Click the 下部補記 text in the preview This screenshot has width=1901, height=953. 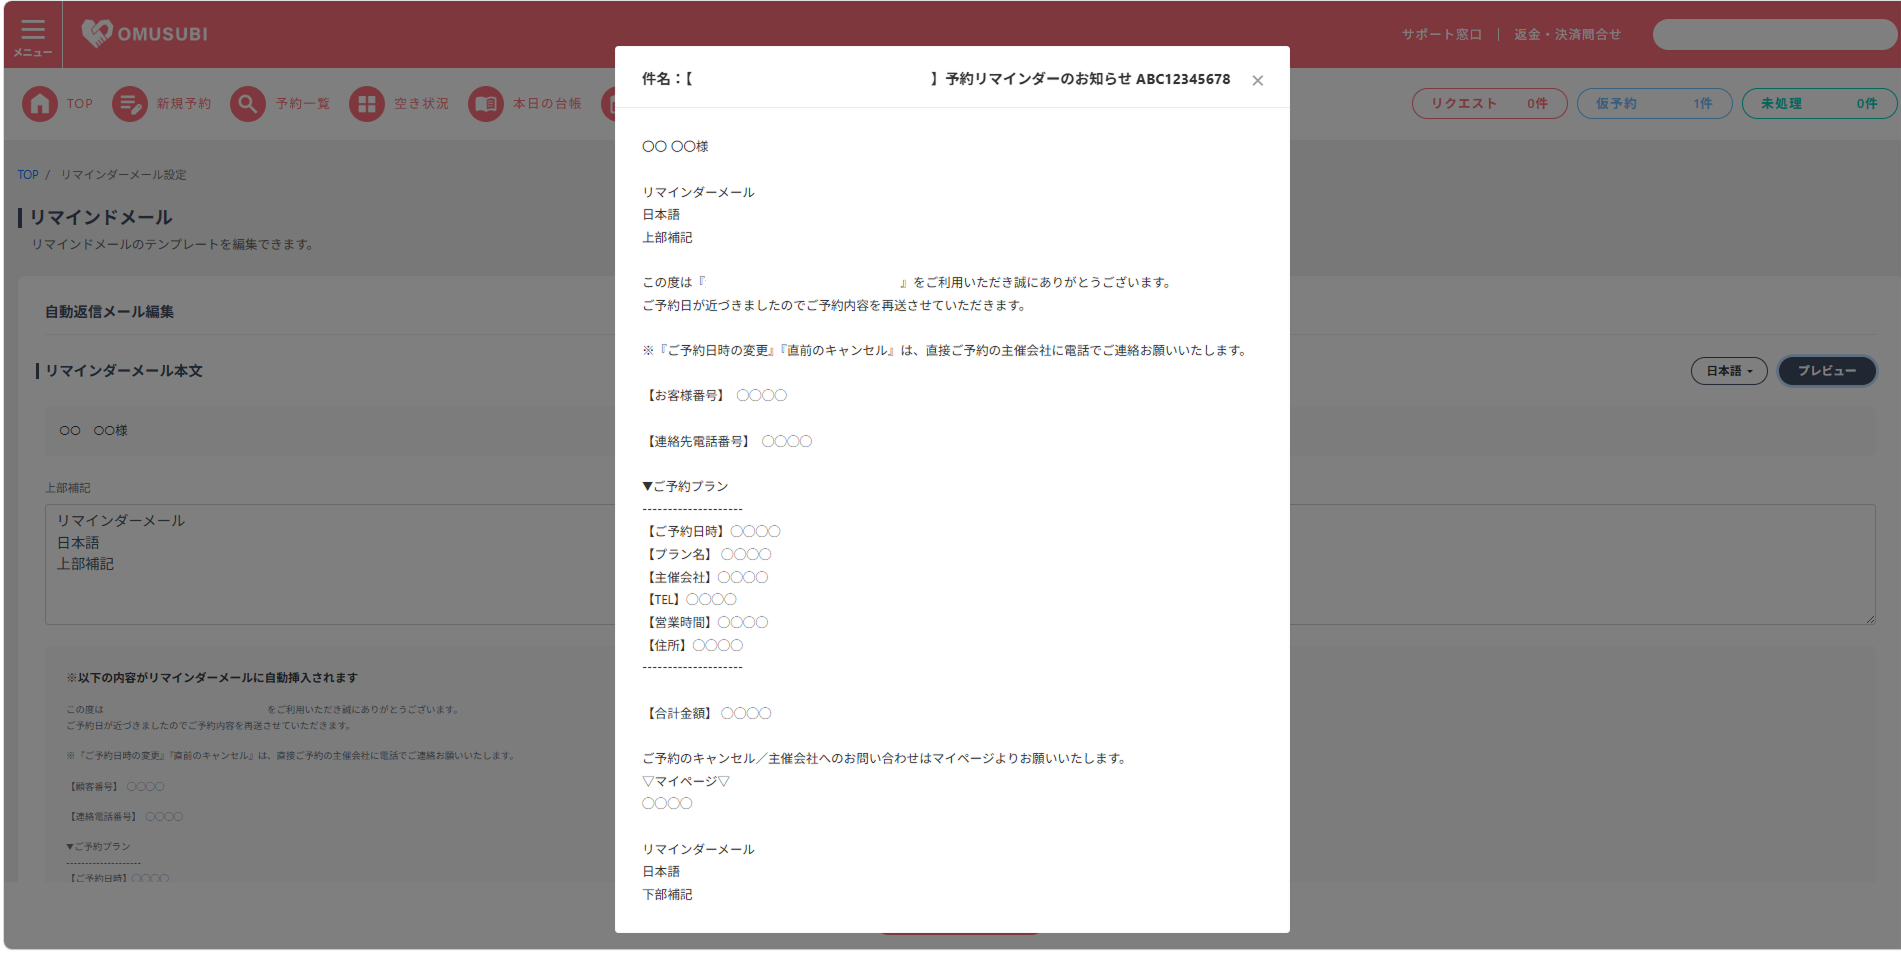[x=667, y=895]
